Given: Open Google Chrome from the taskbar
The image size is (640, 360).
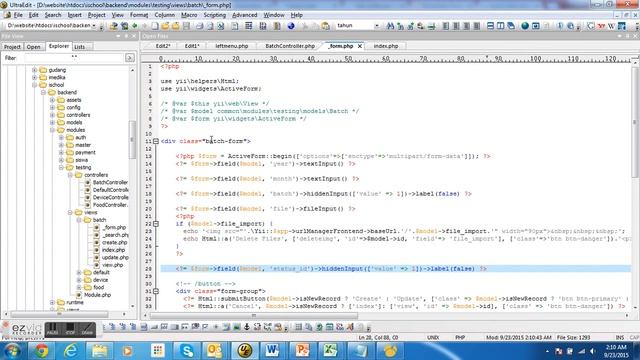Looking at the screenshot, I should point(41,351).
